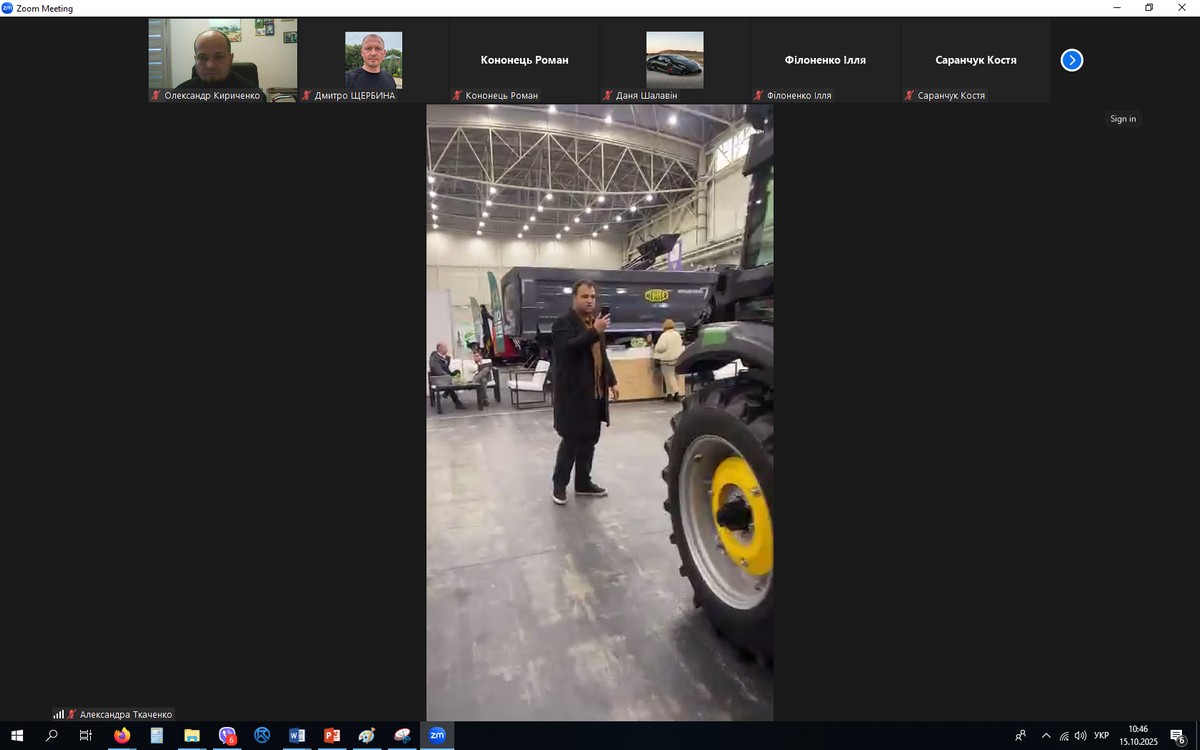This screenshot has width=1200, height=750.
Task: Expand the hidden system tray icons
Action: point(1046,735)
